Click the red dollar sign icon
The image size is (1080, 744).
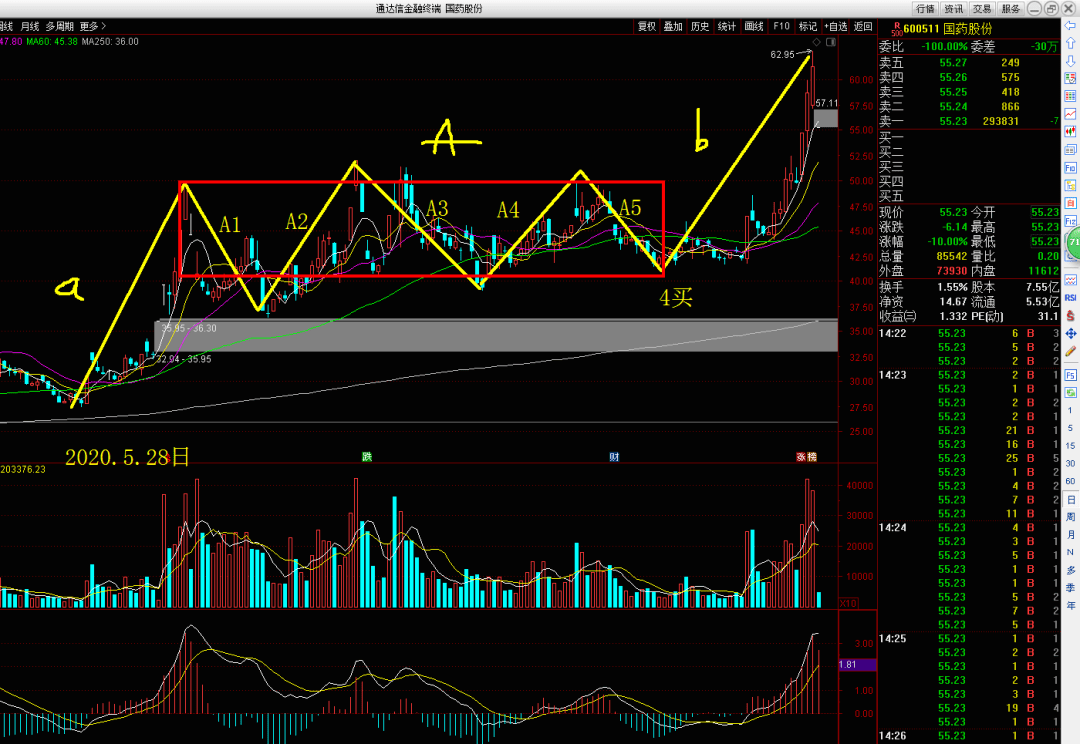(x=1070, y=316)
